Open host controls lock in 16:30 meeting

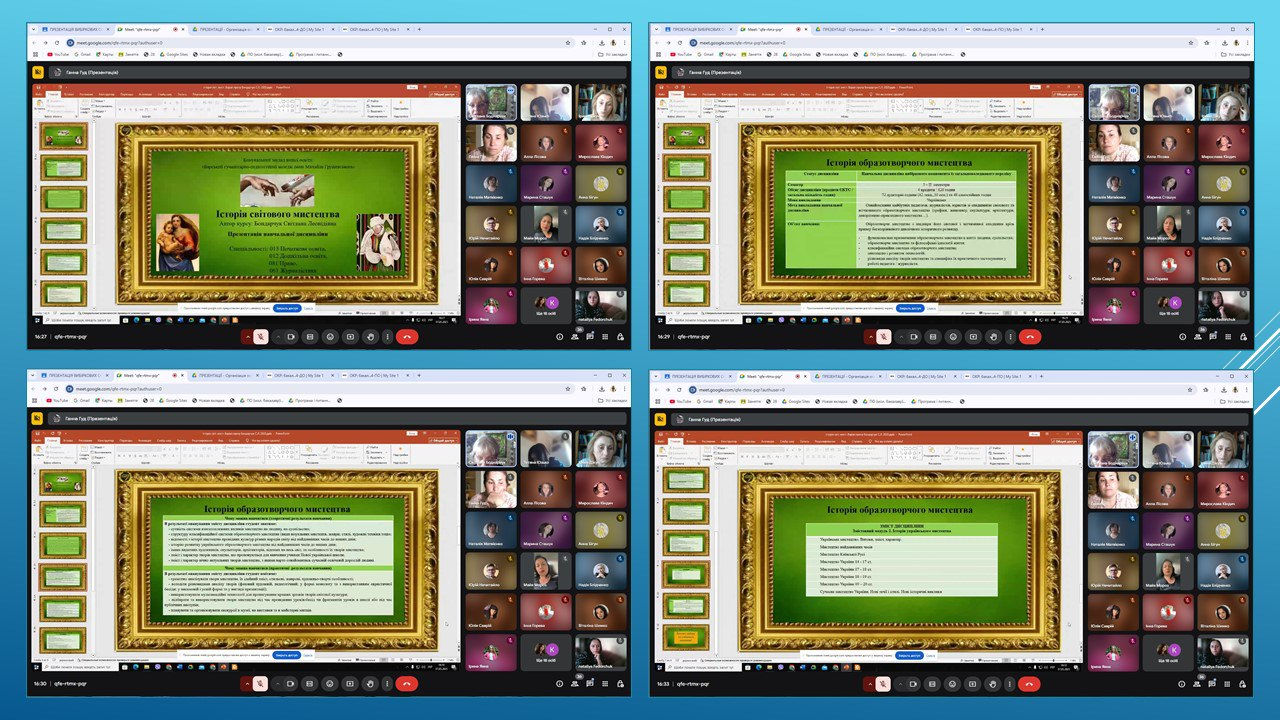[x=620, y=684]
